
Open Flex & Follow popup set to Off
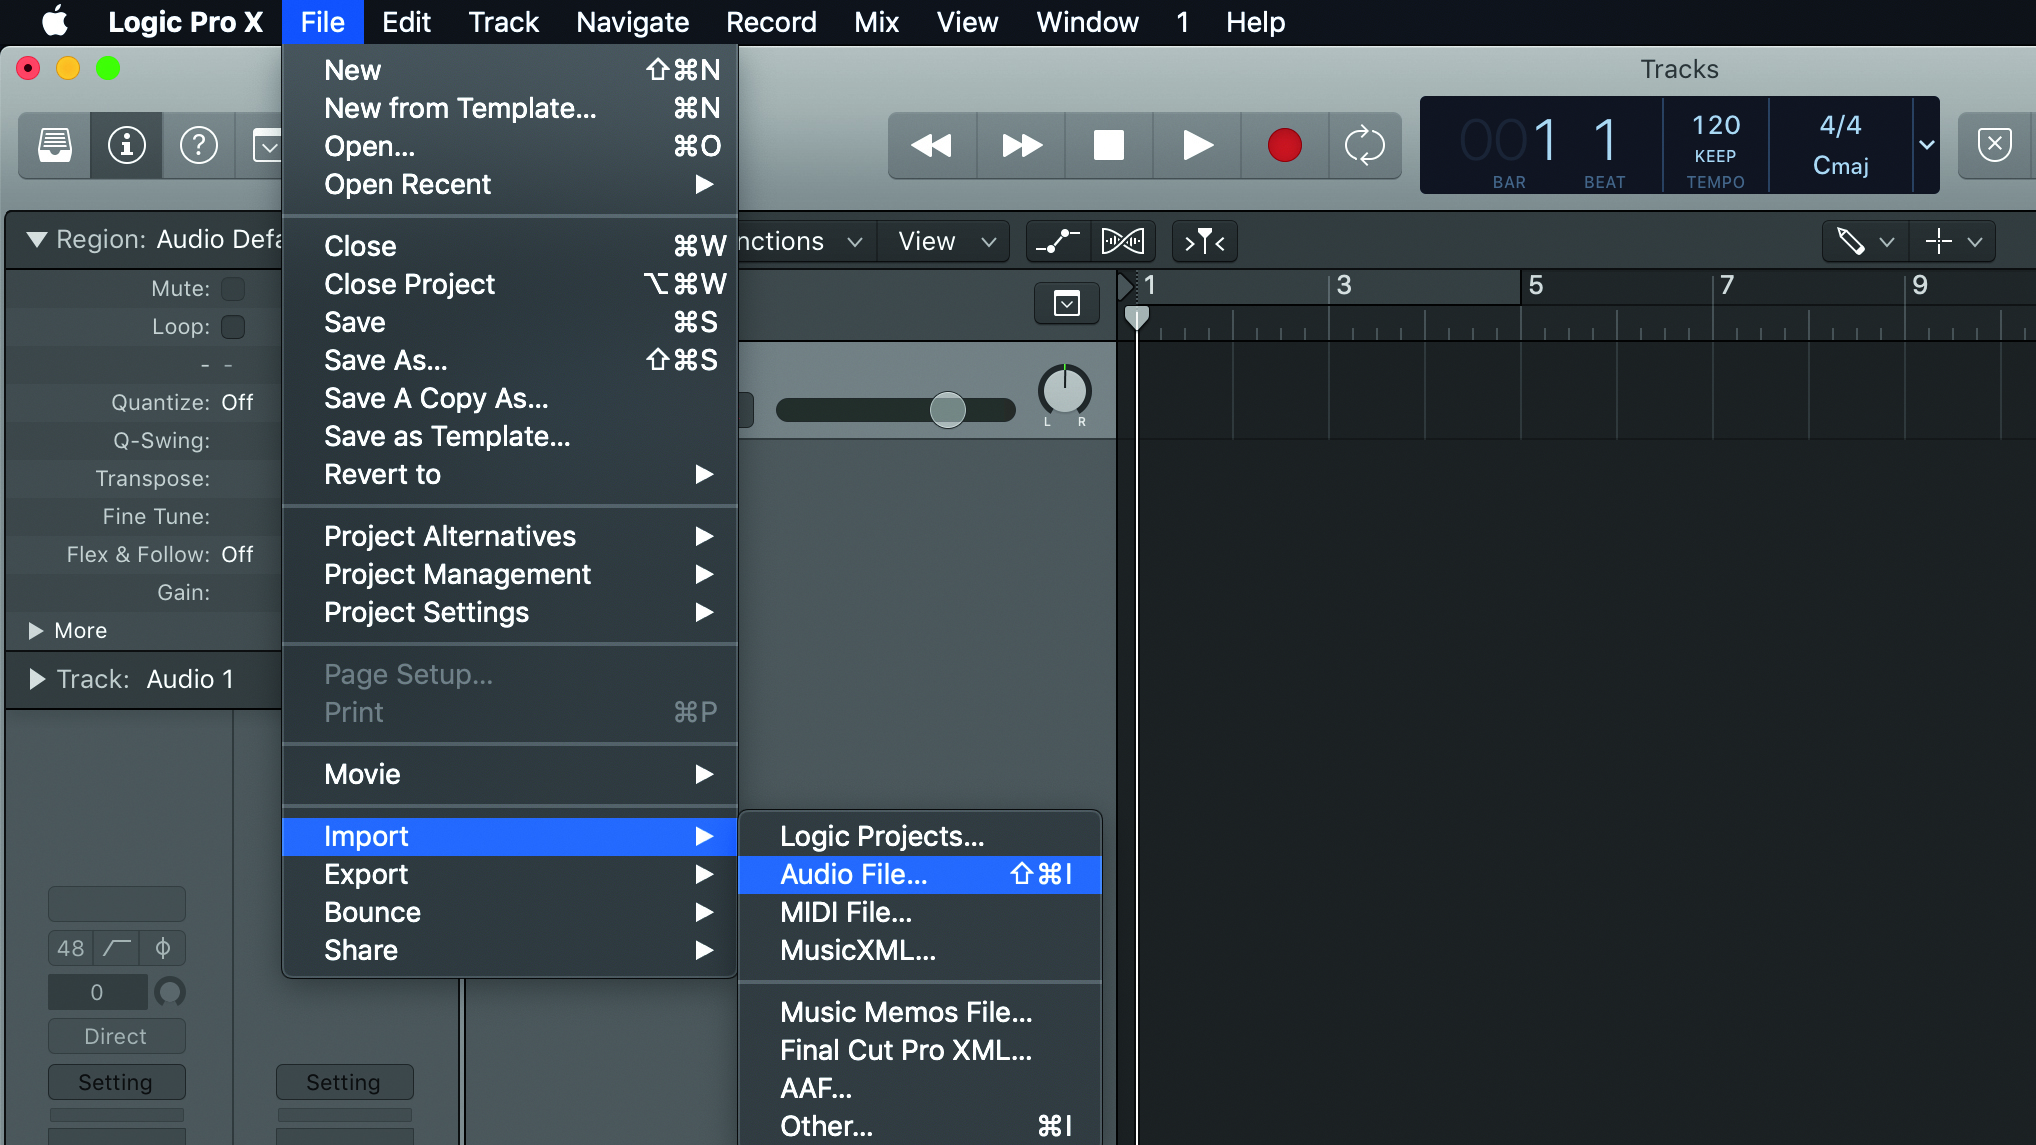coord(237,555)
